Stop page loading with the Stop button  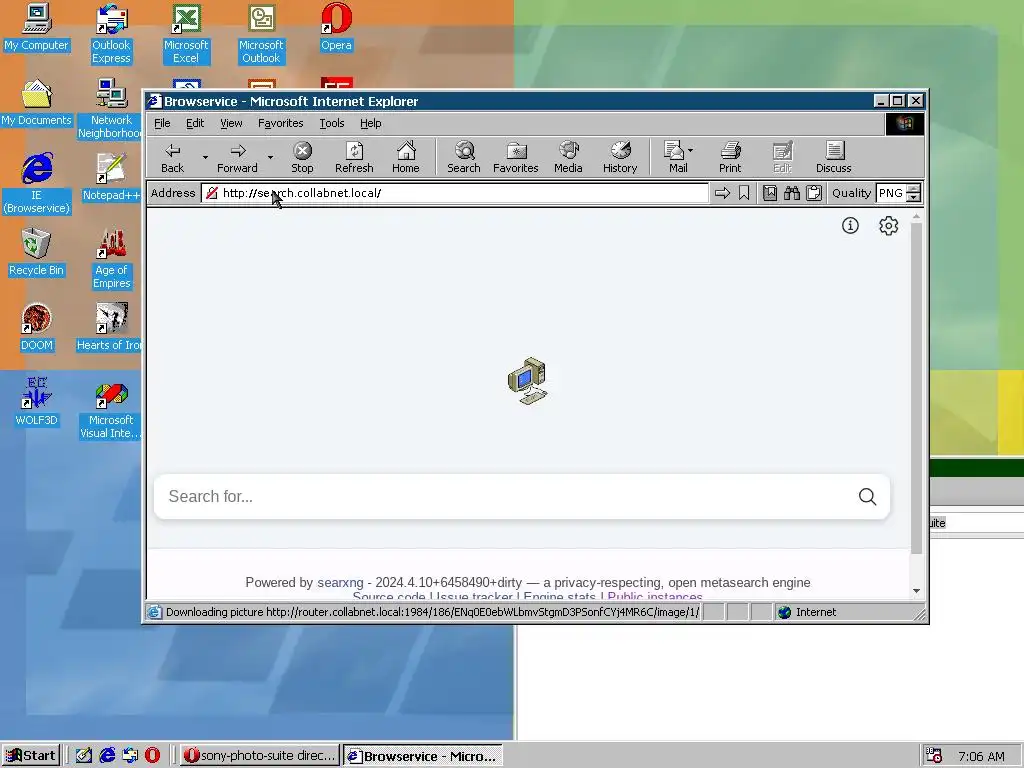302,158
